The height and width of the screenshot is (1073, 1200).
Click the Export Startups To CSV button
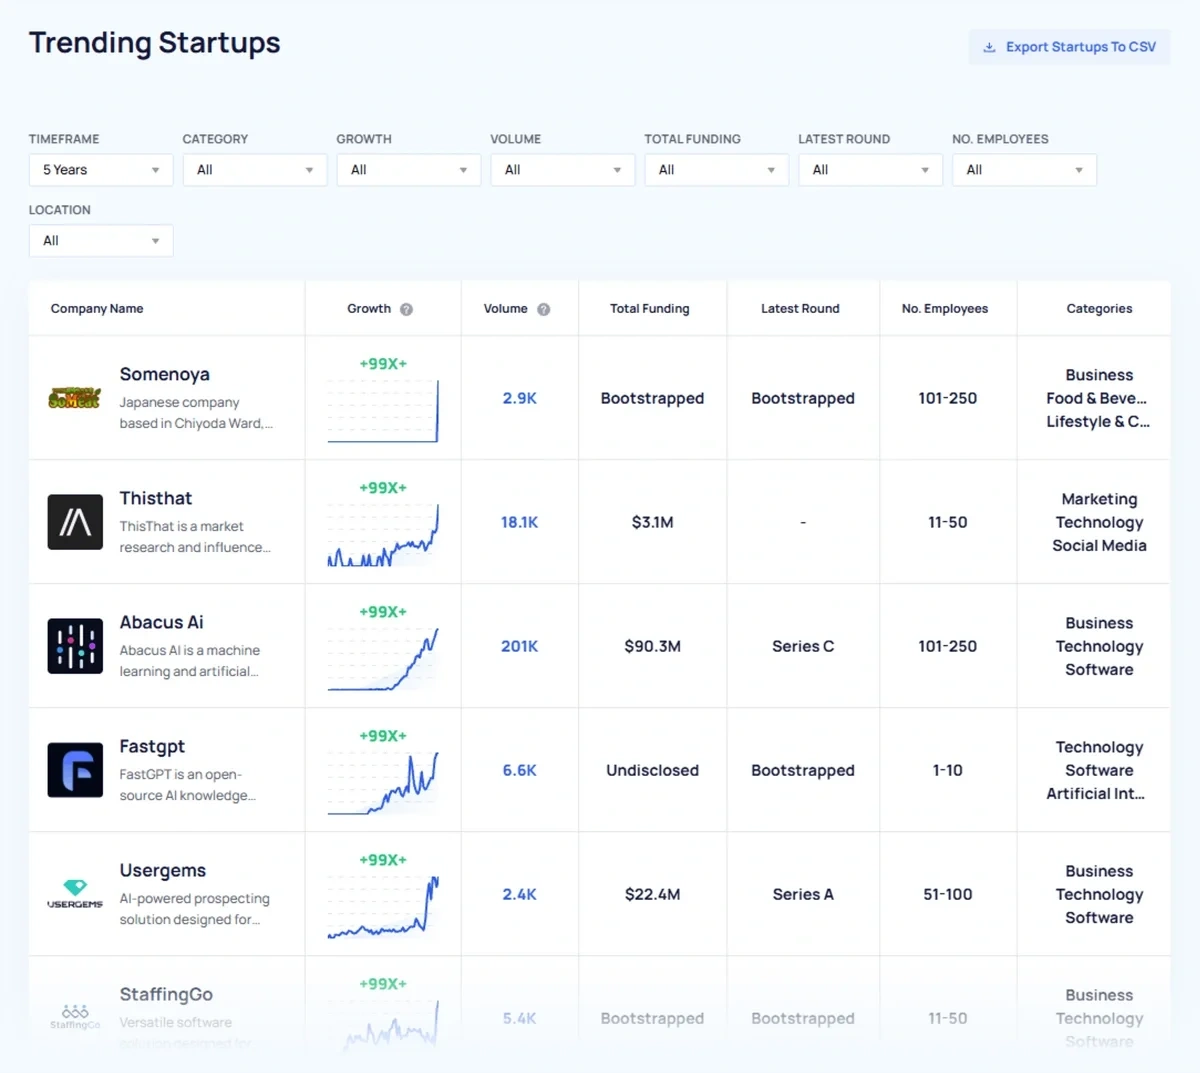click(1069, 47)
